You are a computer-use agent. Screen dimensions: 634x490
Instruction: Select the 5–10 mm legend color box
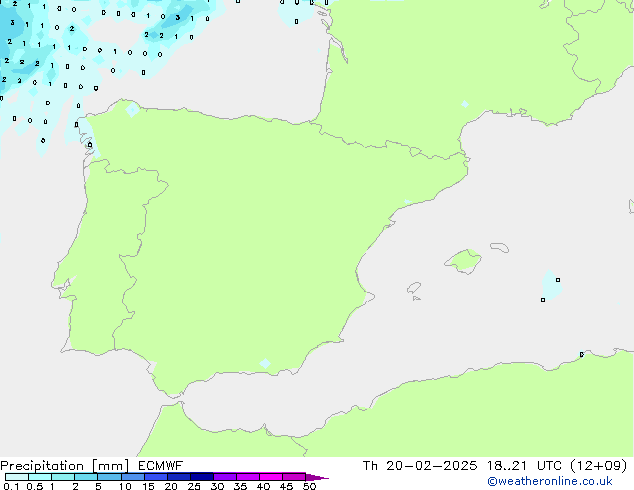(109, 477)
